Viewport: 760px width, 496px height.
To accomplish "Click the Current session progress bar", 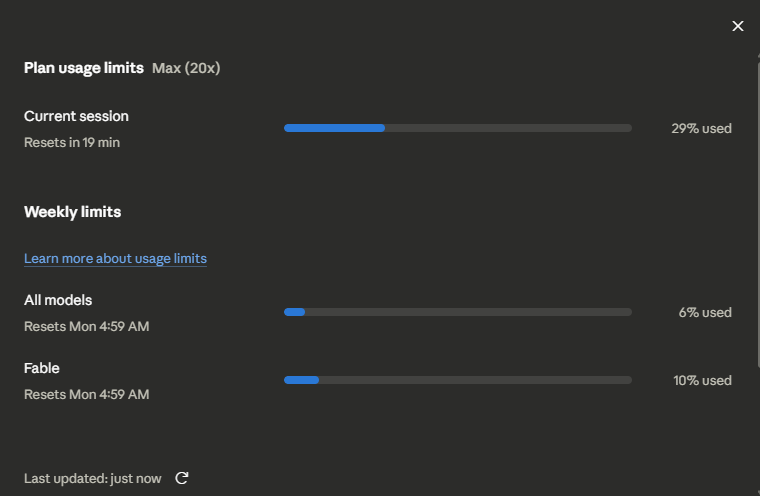I will [x=458, y=128].
